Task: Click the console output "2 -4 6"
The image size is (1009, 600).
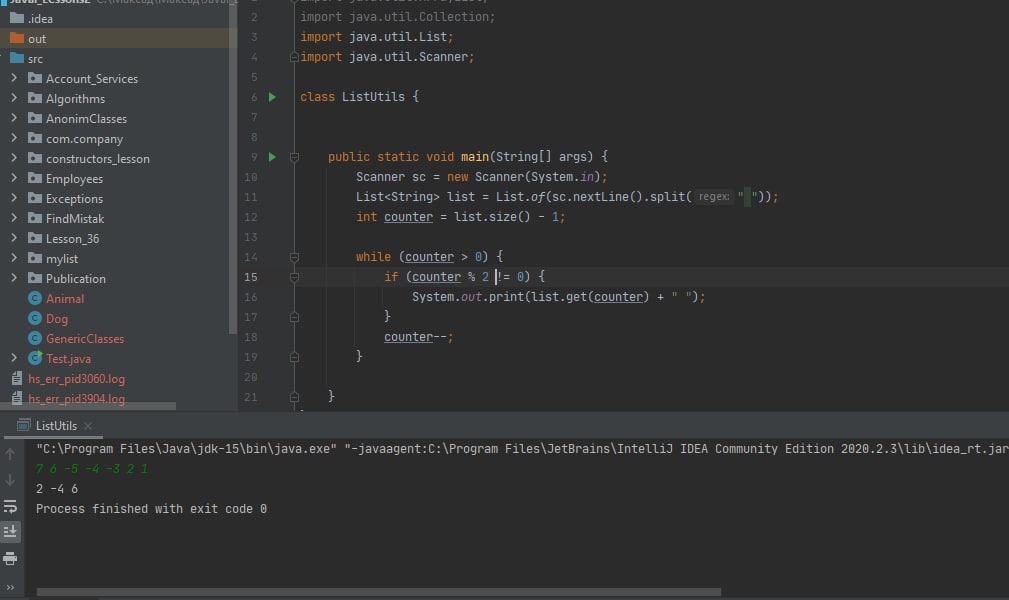Action: (57, 489)
